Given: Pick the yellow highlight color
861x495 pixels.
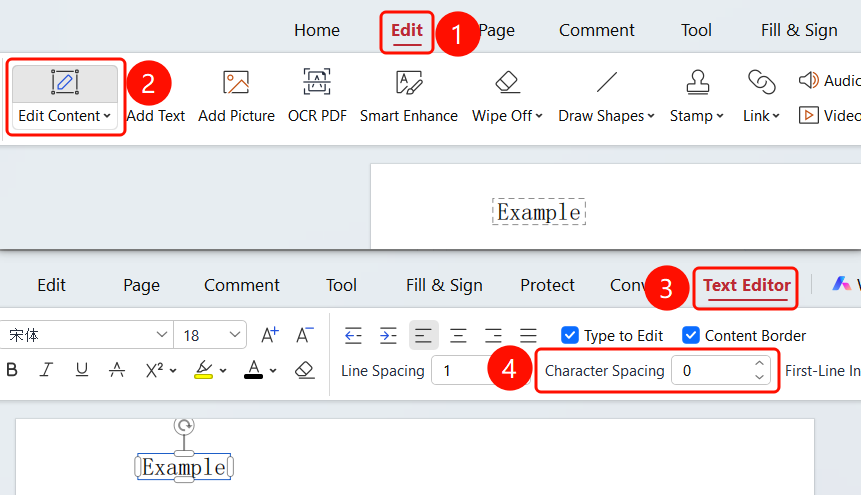Looking at the screenshot, I should pos(204,370).
